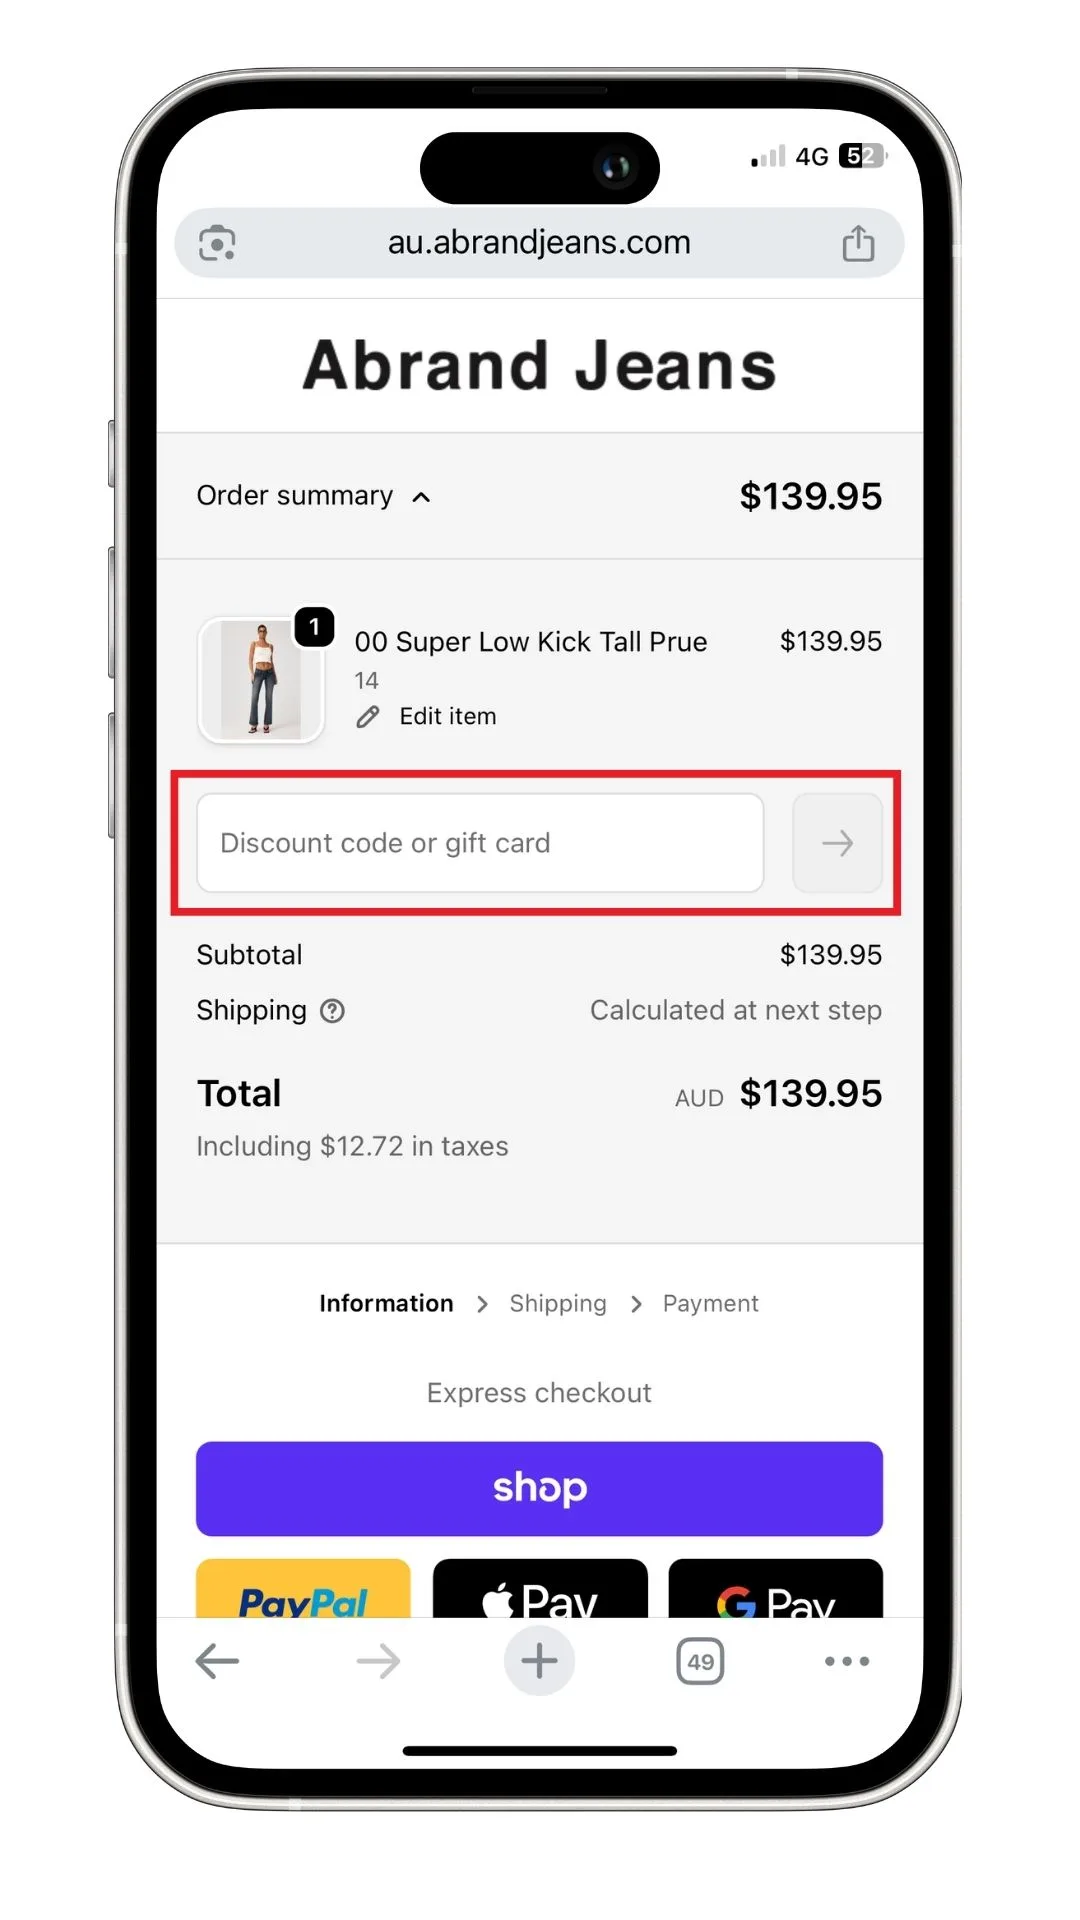Tap the browser share icon
This screenshot has height=1920, width=1080.
[858, 243]
